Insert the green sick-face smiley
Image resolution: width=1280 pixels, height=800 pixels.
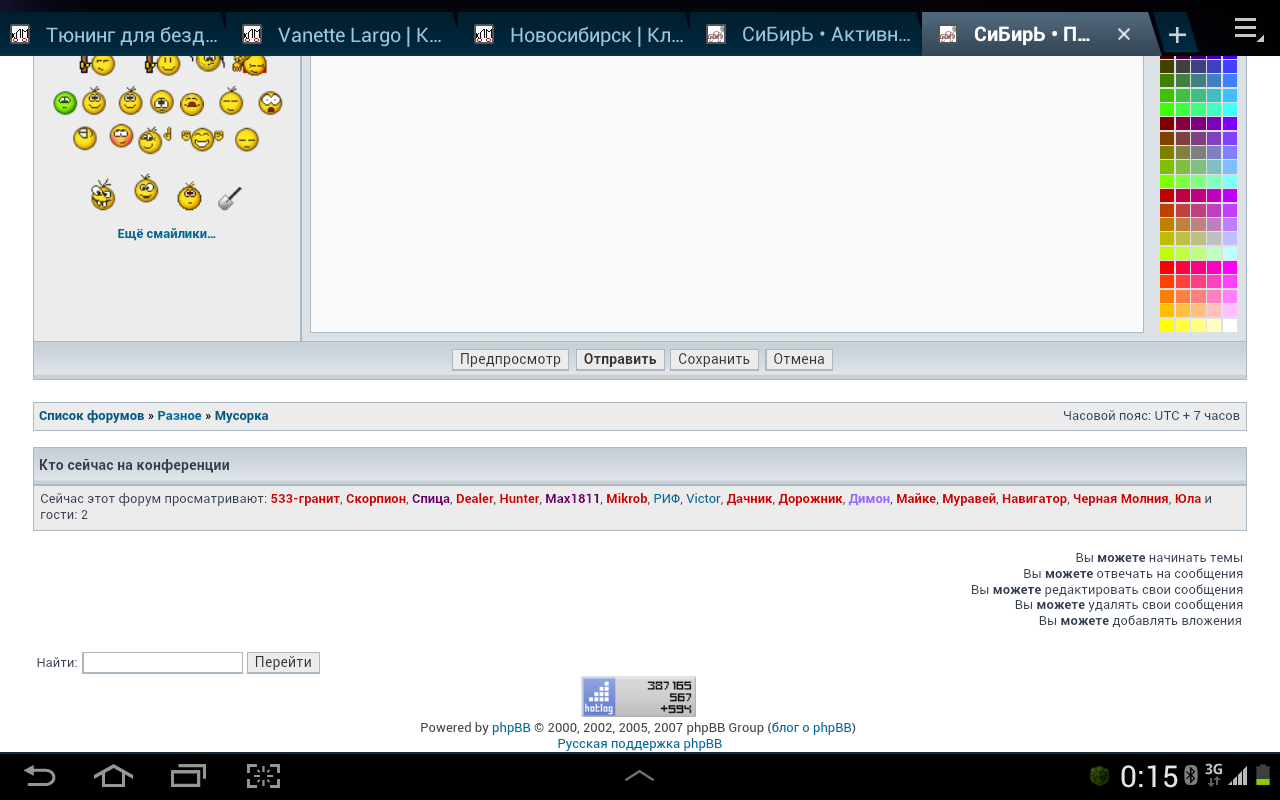[x=65, y=102]
